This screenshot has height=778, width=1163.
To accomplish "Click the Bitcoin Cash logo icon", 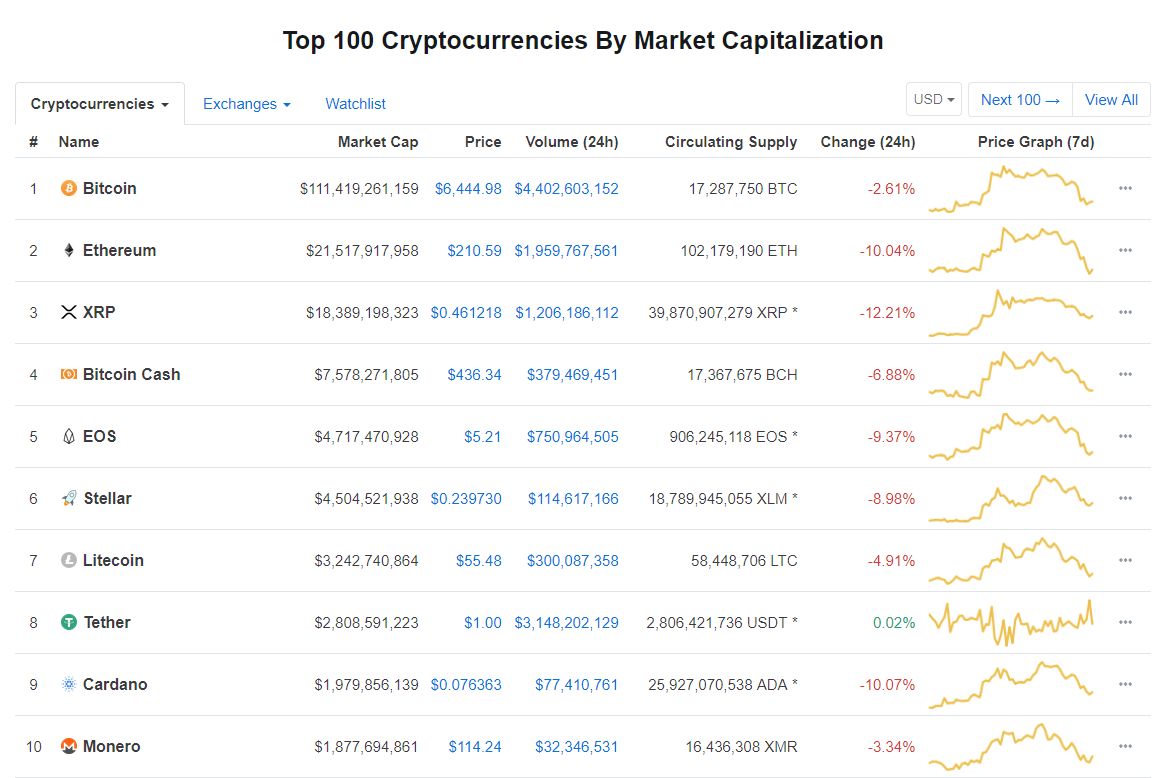I will (69, 374).
